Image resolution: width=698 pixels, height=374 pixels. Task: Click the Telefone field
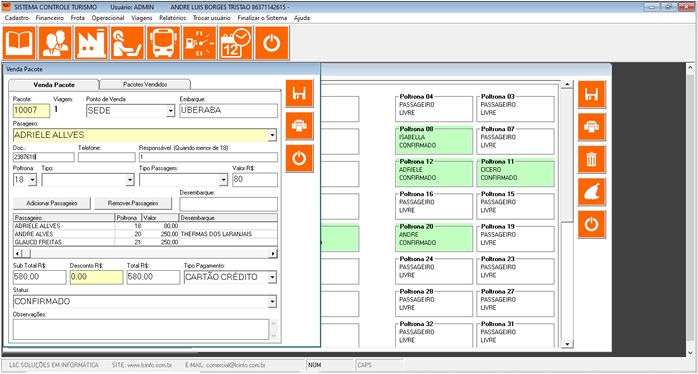106,157
